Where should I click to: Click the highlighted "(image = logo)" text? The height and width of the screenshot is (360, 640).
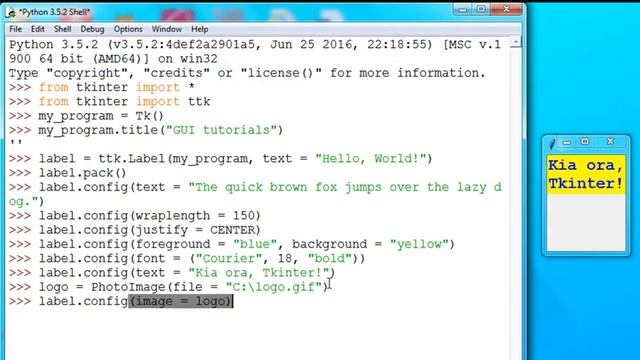181,301
